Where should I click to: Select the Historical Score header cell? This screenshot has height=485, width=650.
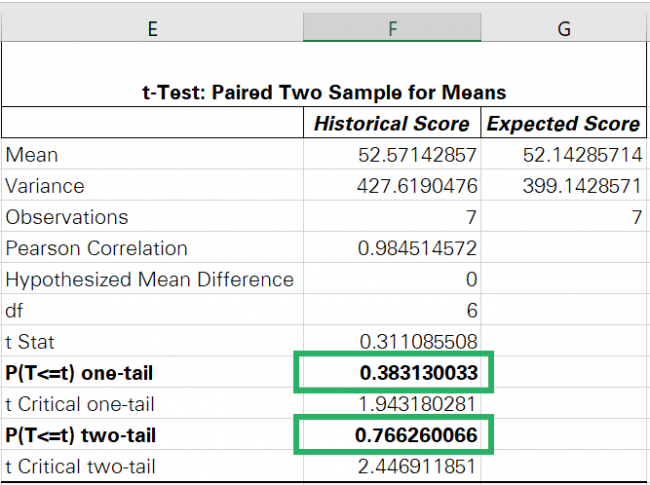392,124
